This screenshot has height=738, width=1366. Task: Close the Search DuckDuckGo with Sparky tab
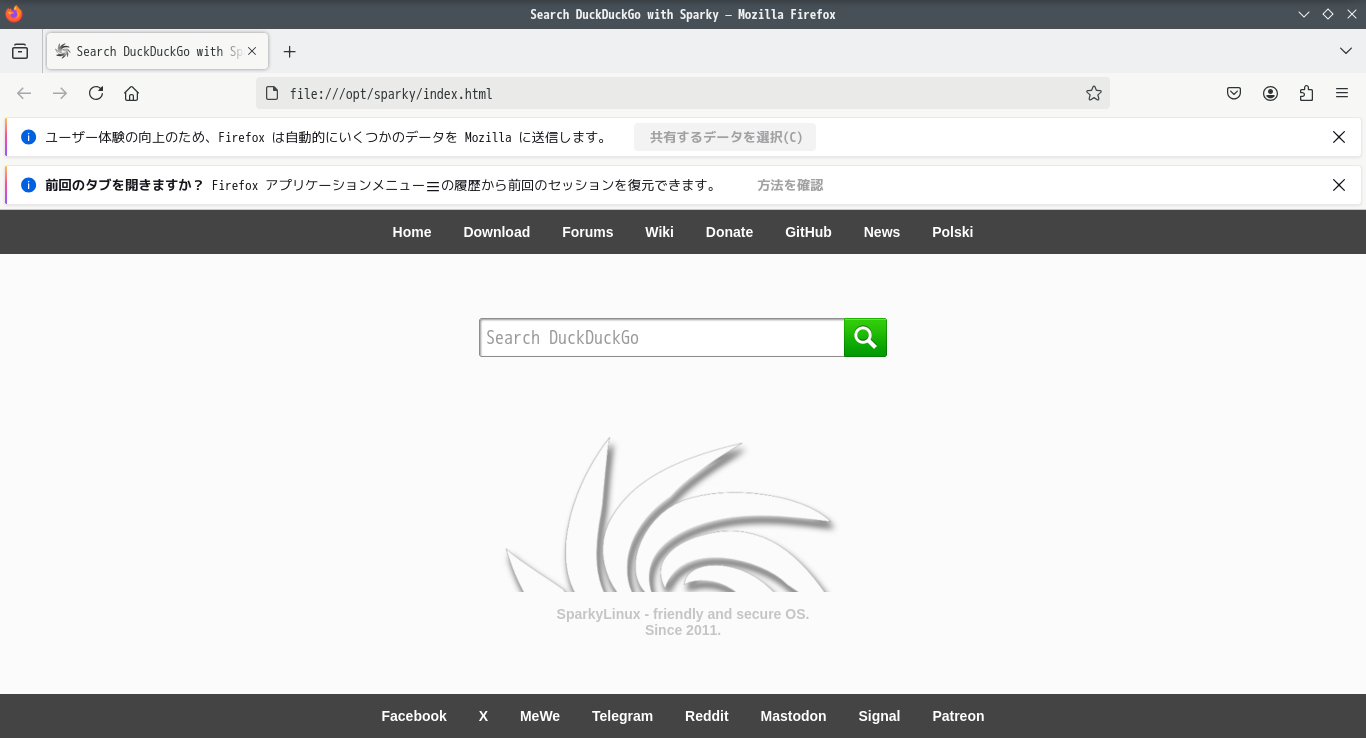[252, 51]
